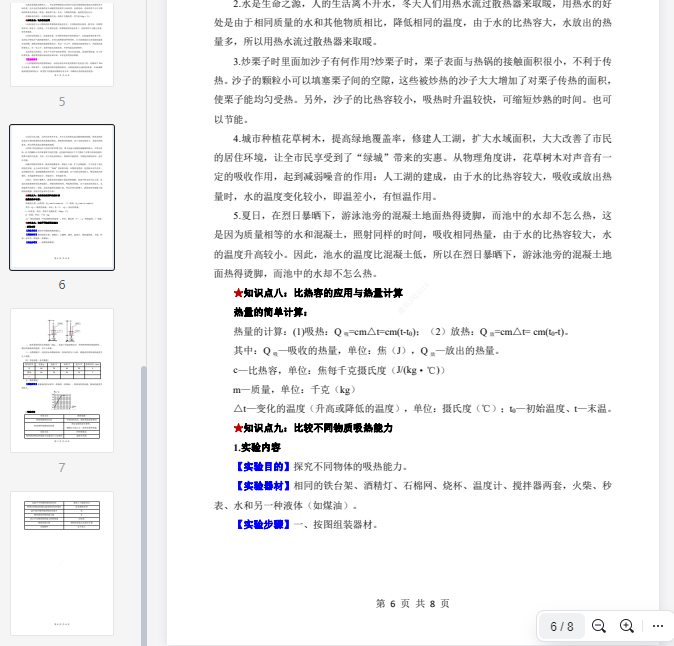Viewport: 674px width, 646px height.
Task: Click the thumbnail sidebar scrollbar handle
Action: [144, 500]
